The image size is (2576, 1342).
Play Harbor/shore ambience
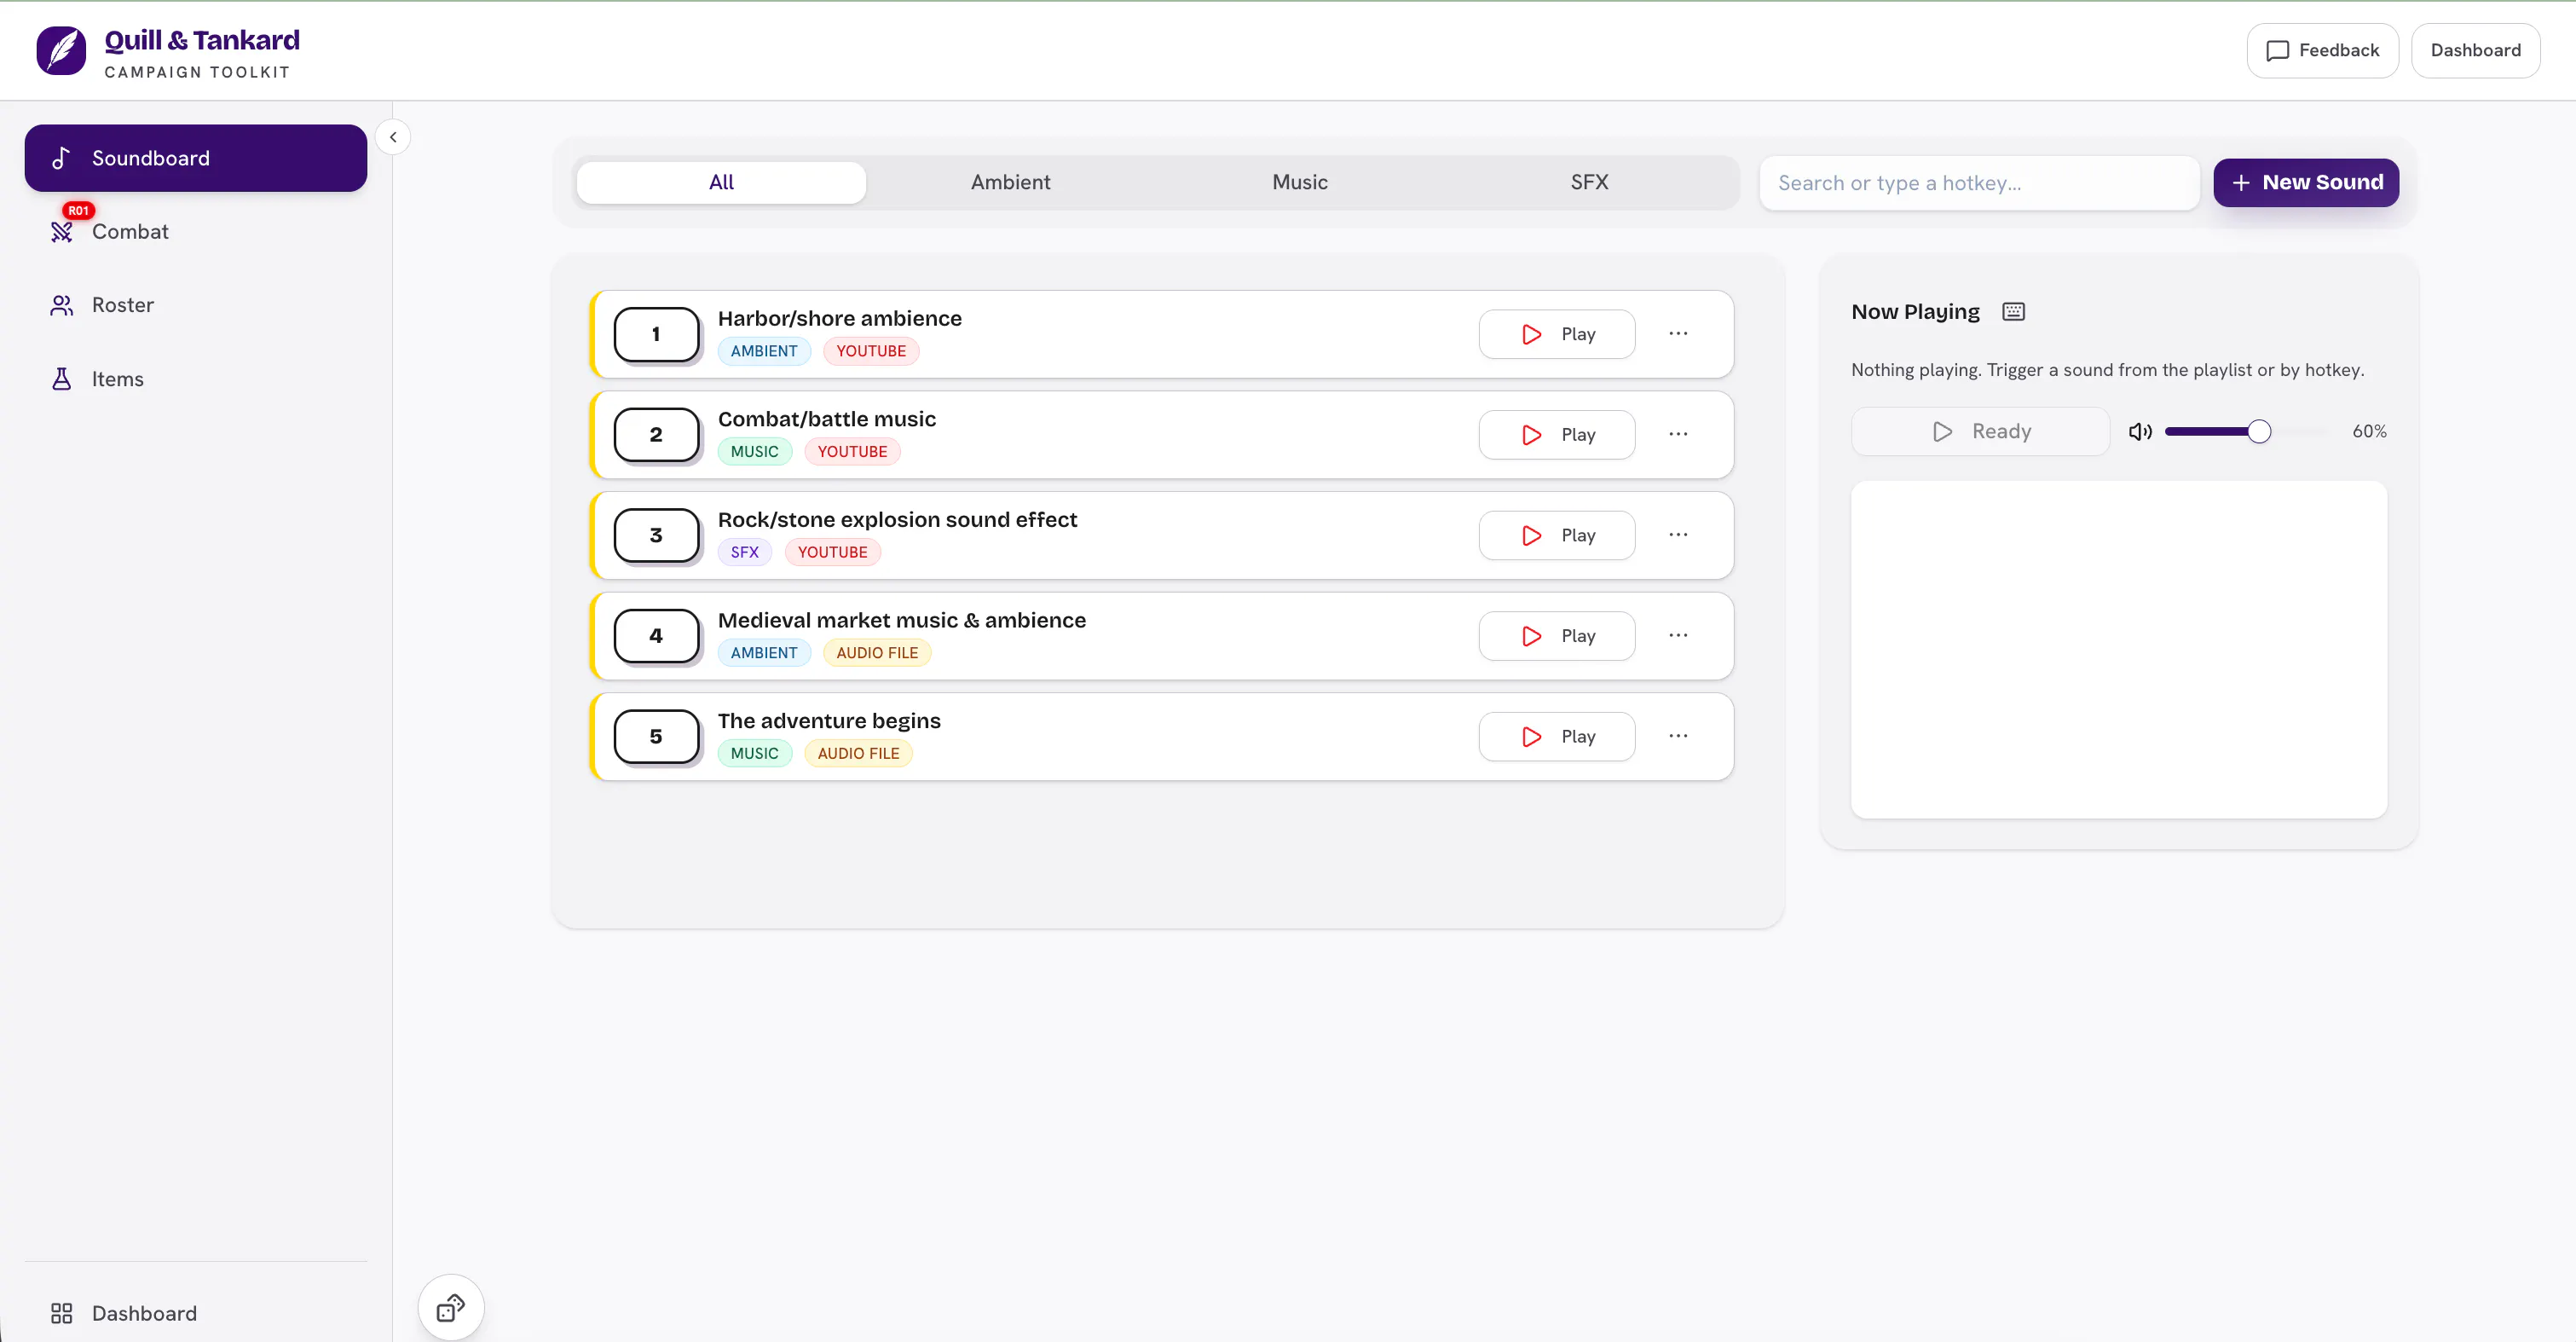1556,334
